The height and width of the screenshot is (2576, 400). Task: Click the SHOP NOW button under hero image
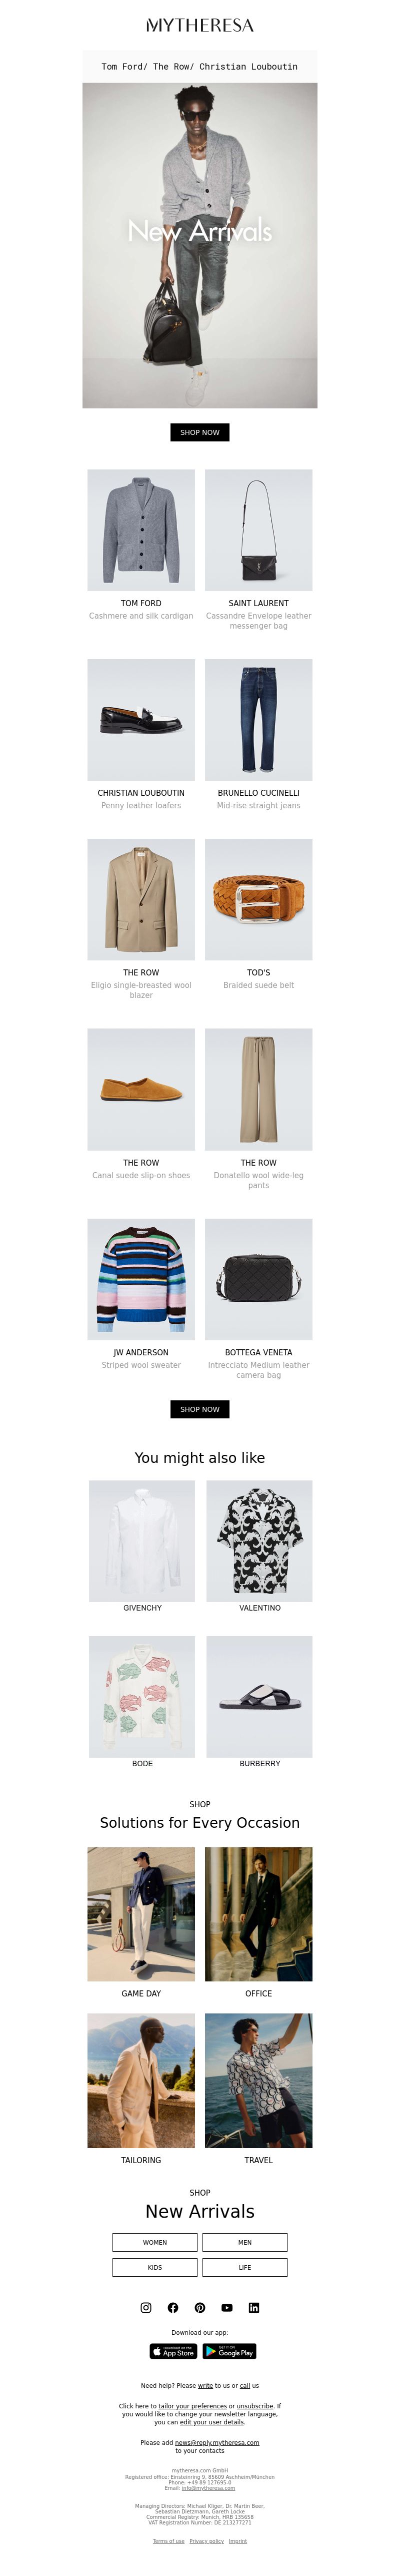pyautogui.click(x=200, y=432)
